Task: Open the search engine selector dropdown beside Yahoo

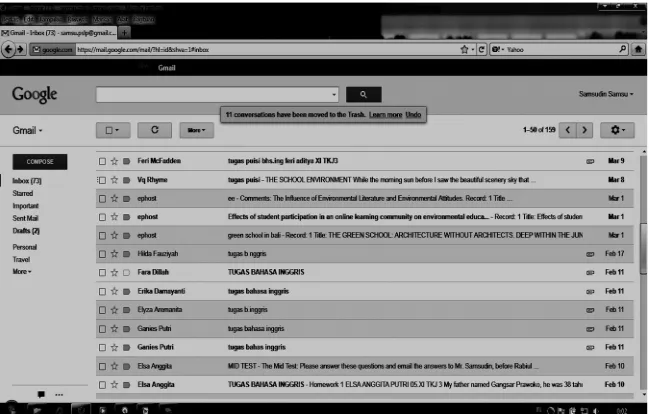Action: coord(497,49)
